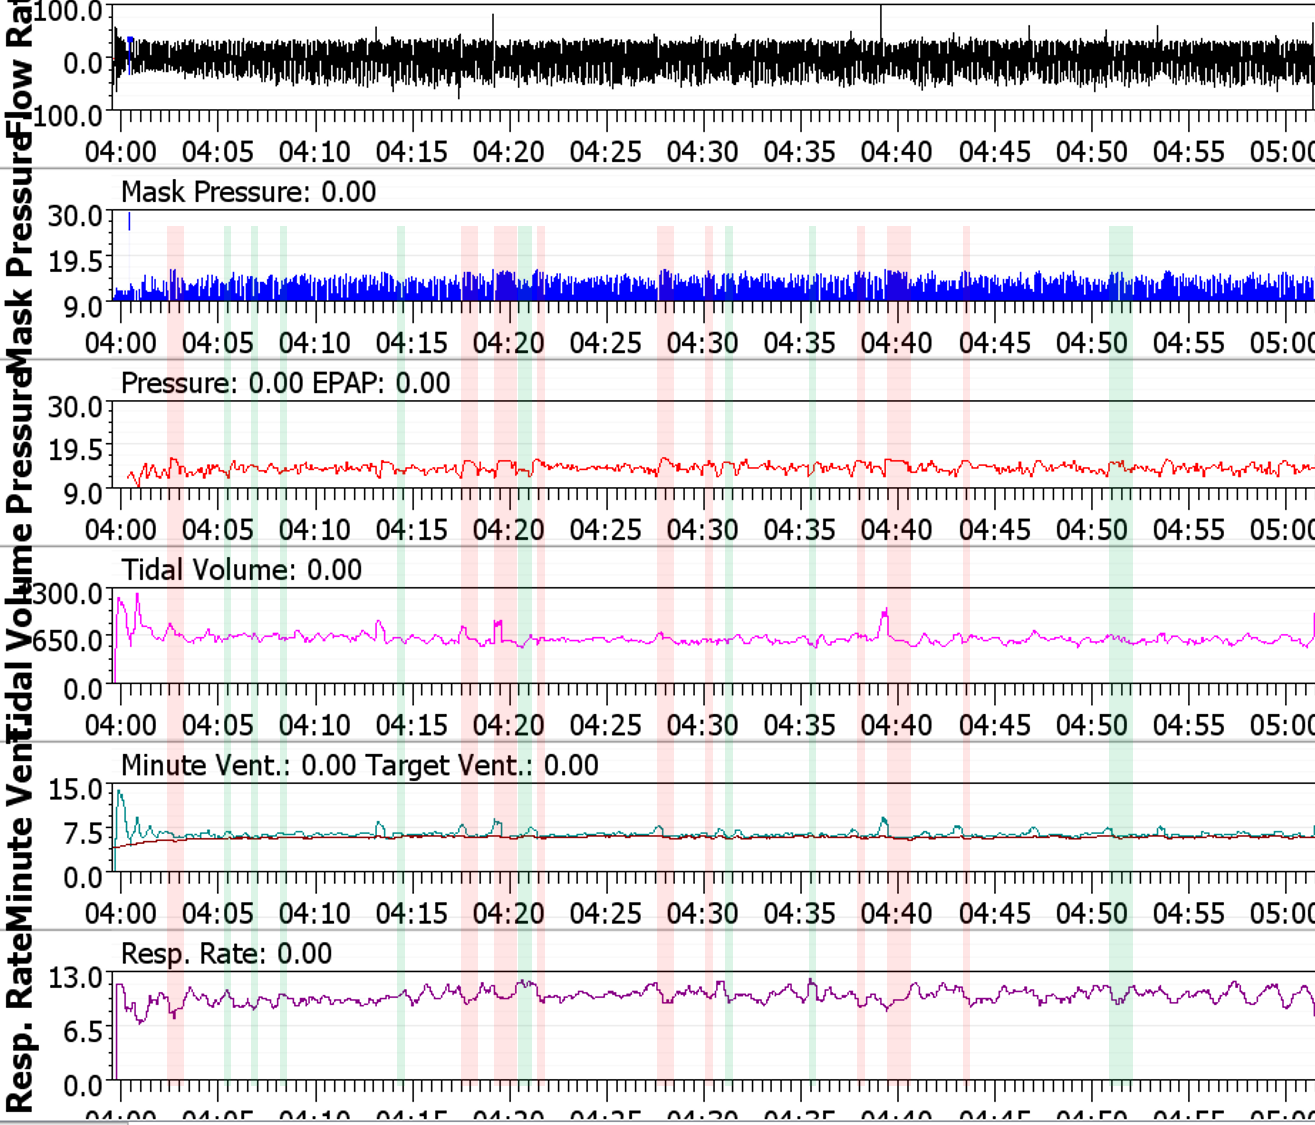The height and width of the screenshot is (1125, 1315).
Task: Click 04:45 on the Mask Pressure time axis
Action: coord(995,343)
